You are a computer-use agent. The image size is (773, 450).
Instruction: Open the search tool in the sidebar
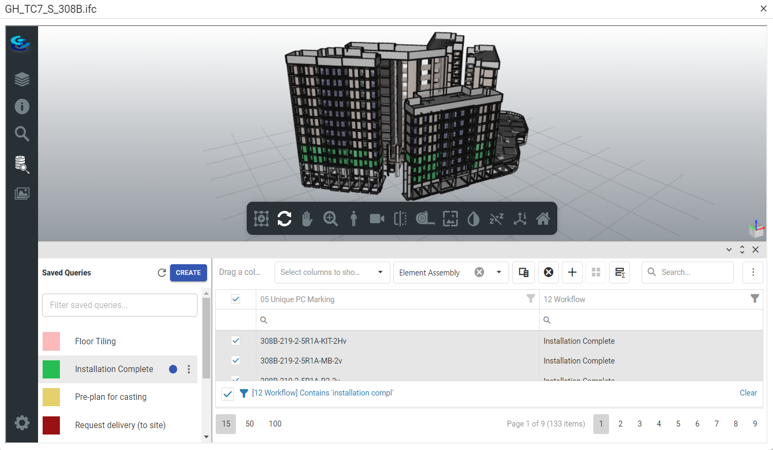click(22, 134)
